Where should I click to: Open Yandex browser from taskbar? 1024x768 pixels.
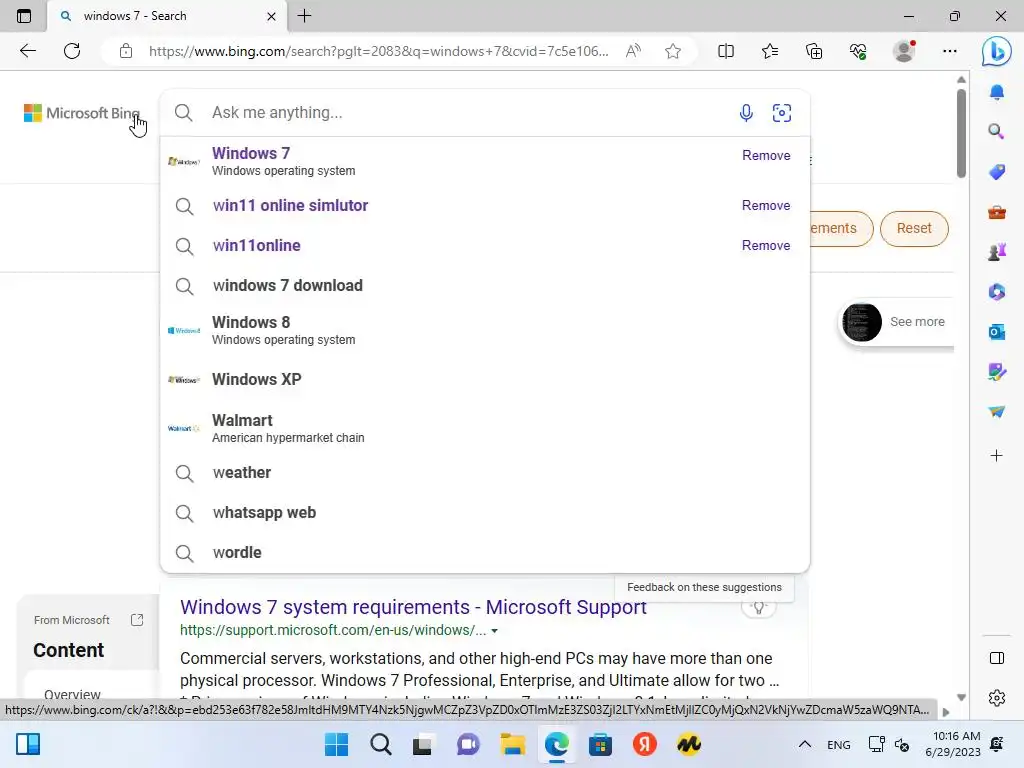click(645, 744)
